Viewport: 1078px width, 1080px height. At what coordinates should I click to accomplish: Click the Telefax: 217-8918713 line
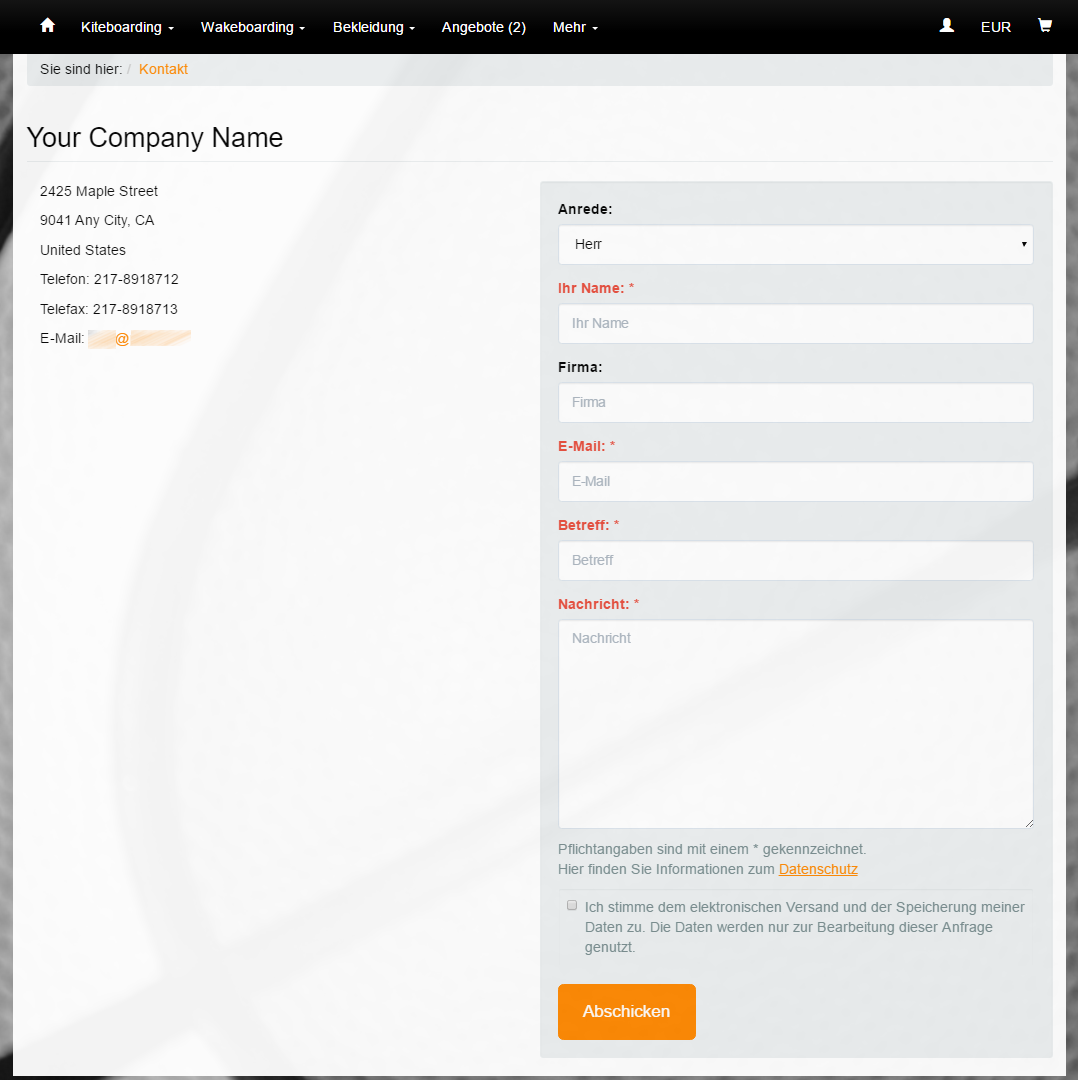(x=109, y=309)
